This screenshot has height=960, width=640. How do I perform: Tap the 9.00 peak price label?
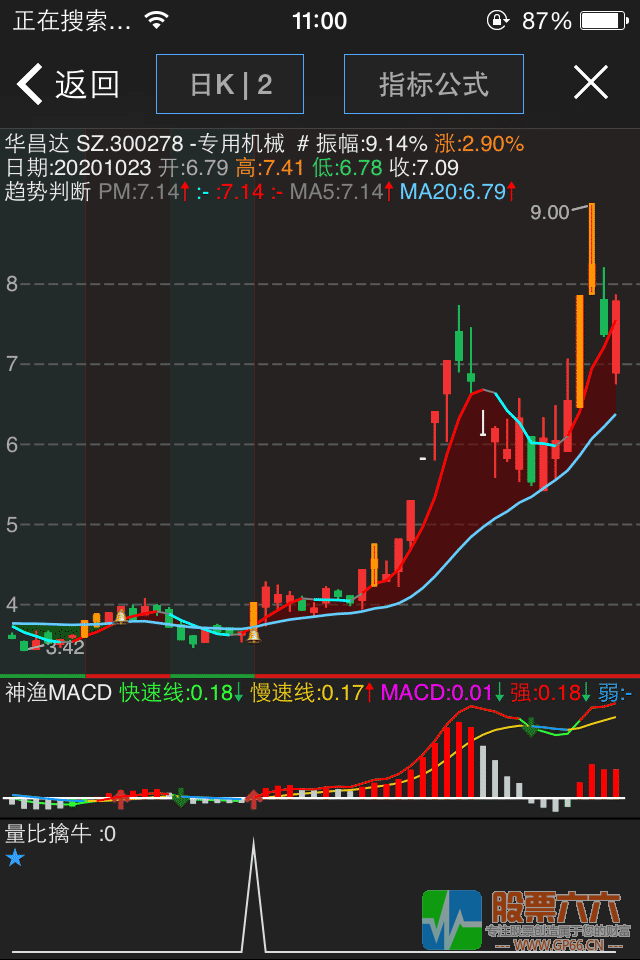(x=549, y=212)
